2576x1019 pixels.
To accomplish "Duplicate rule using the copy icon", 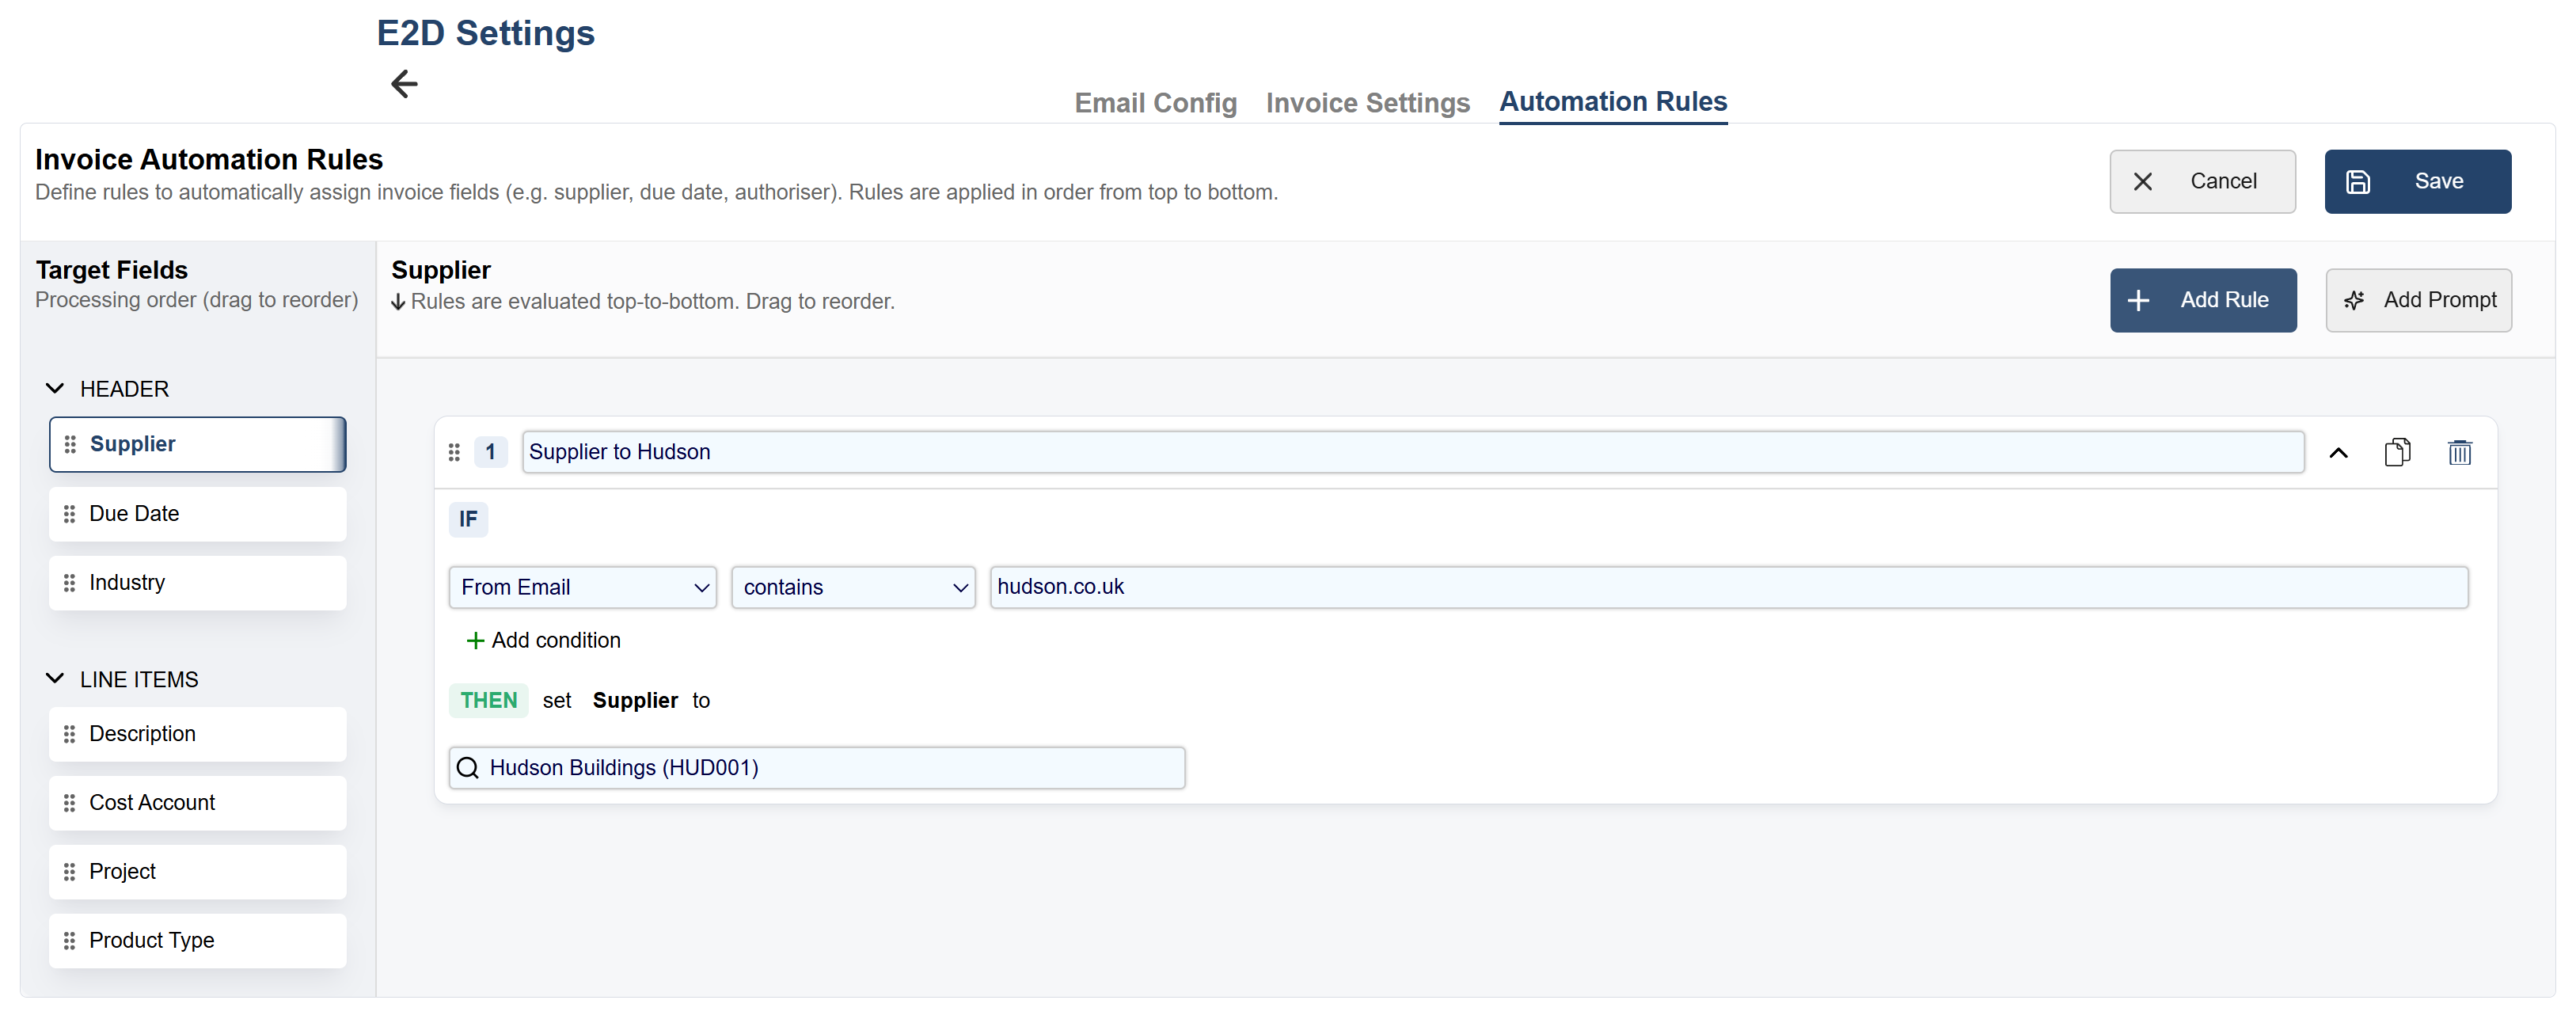I will (2396, 453).
